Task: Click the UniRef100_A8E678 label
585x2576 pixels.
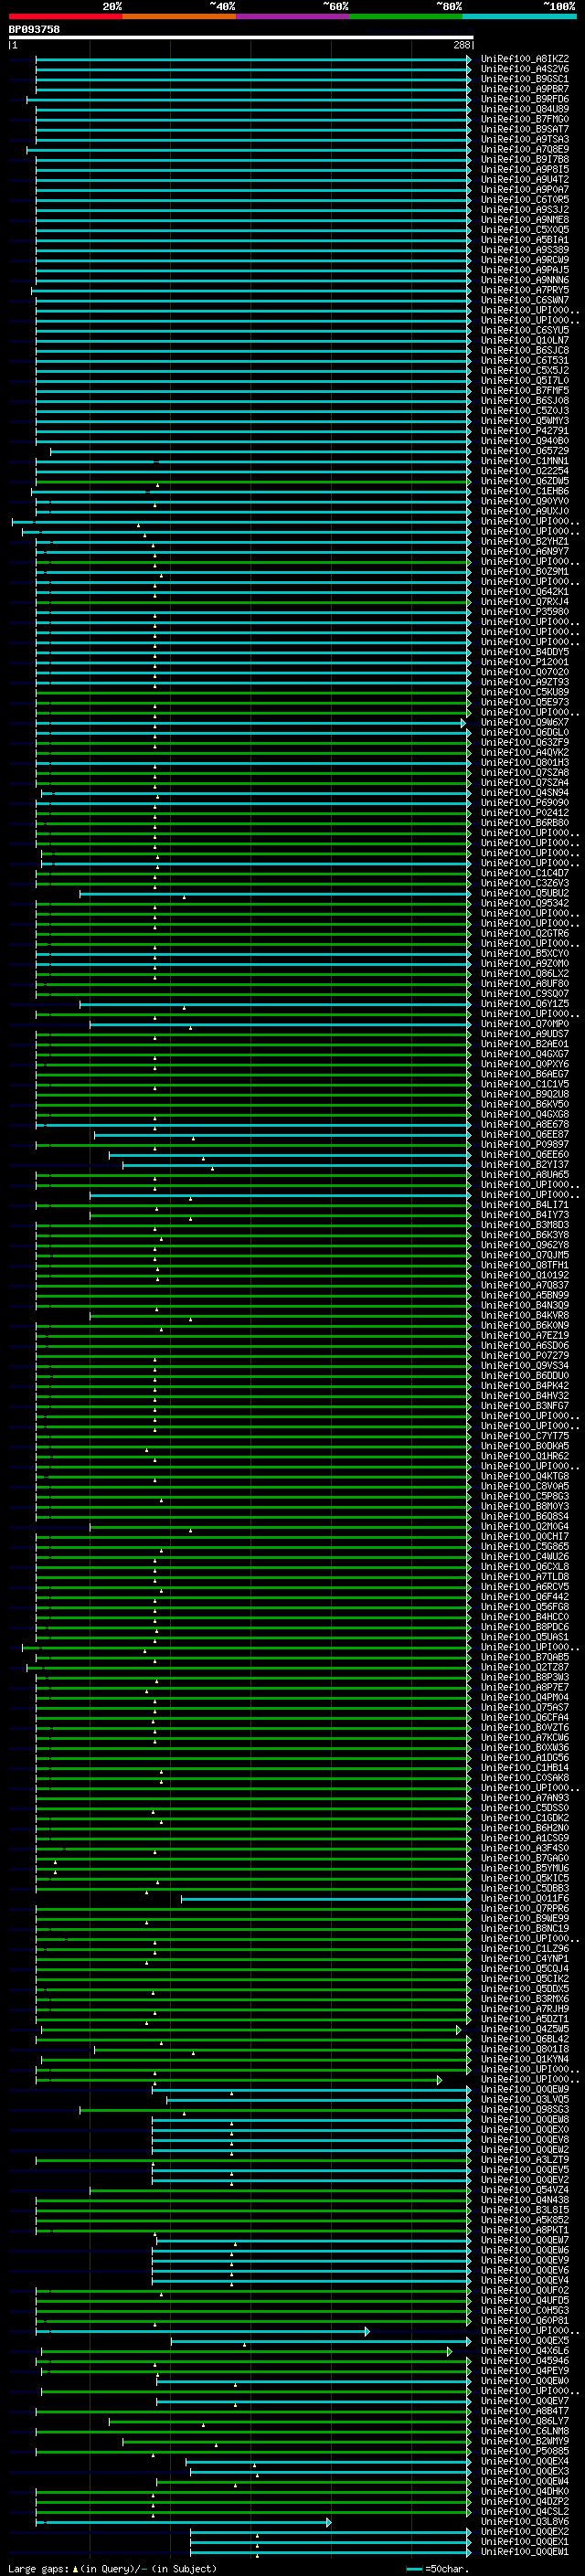Action: click(x=525, y=1124)
